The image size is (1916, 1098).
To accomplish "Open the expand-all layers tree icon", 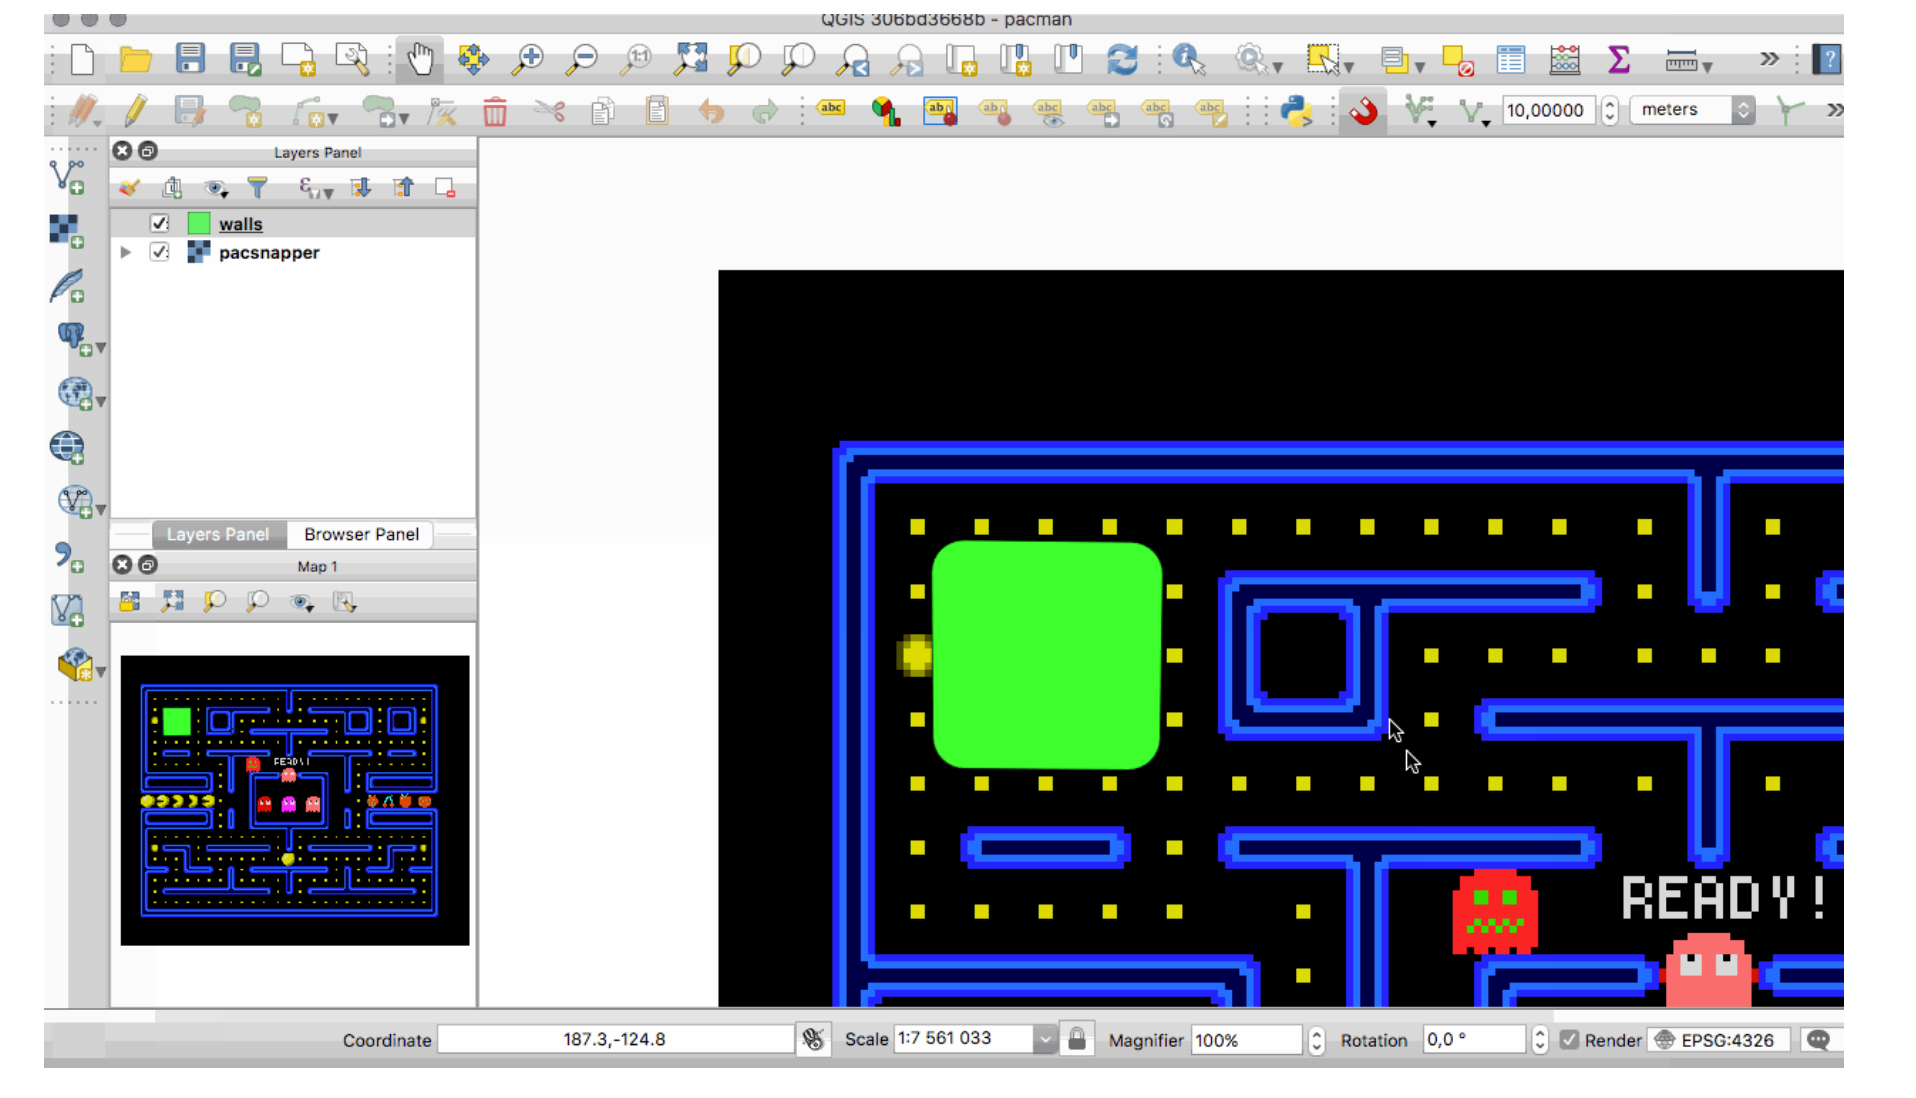I will pos(360,187).
